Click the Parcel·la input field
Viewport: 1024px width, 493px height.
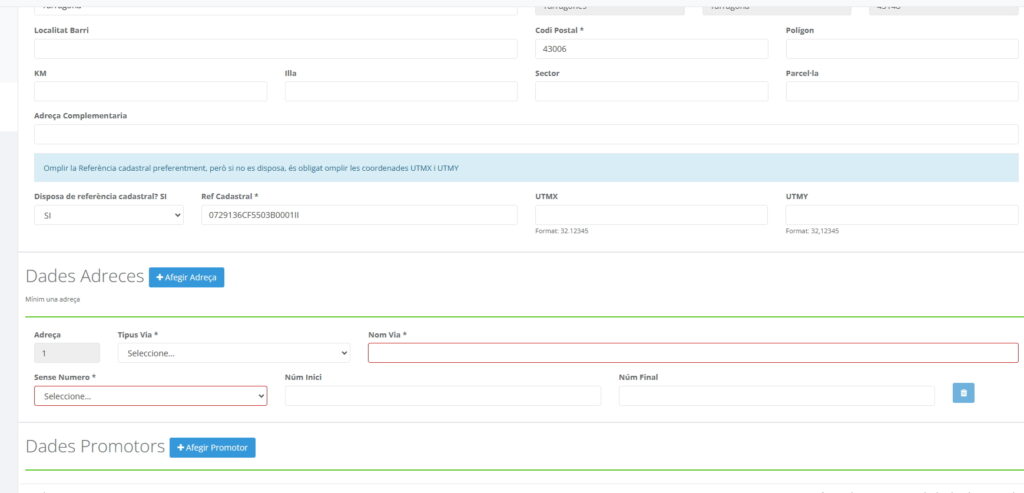901,92
